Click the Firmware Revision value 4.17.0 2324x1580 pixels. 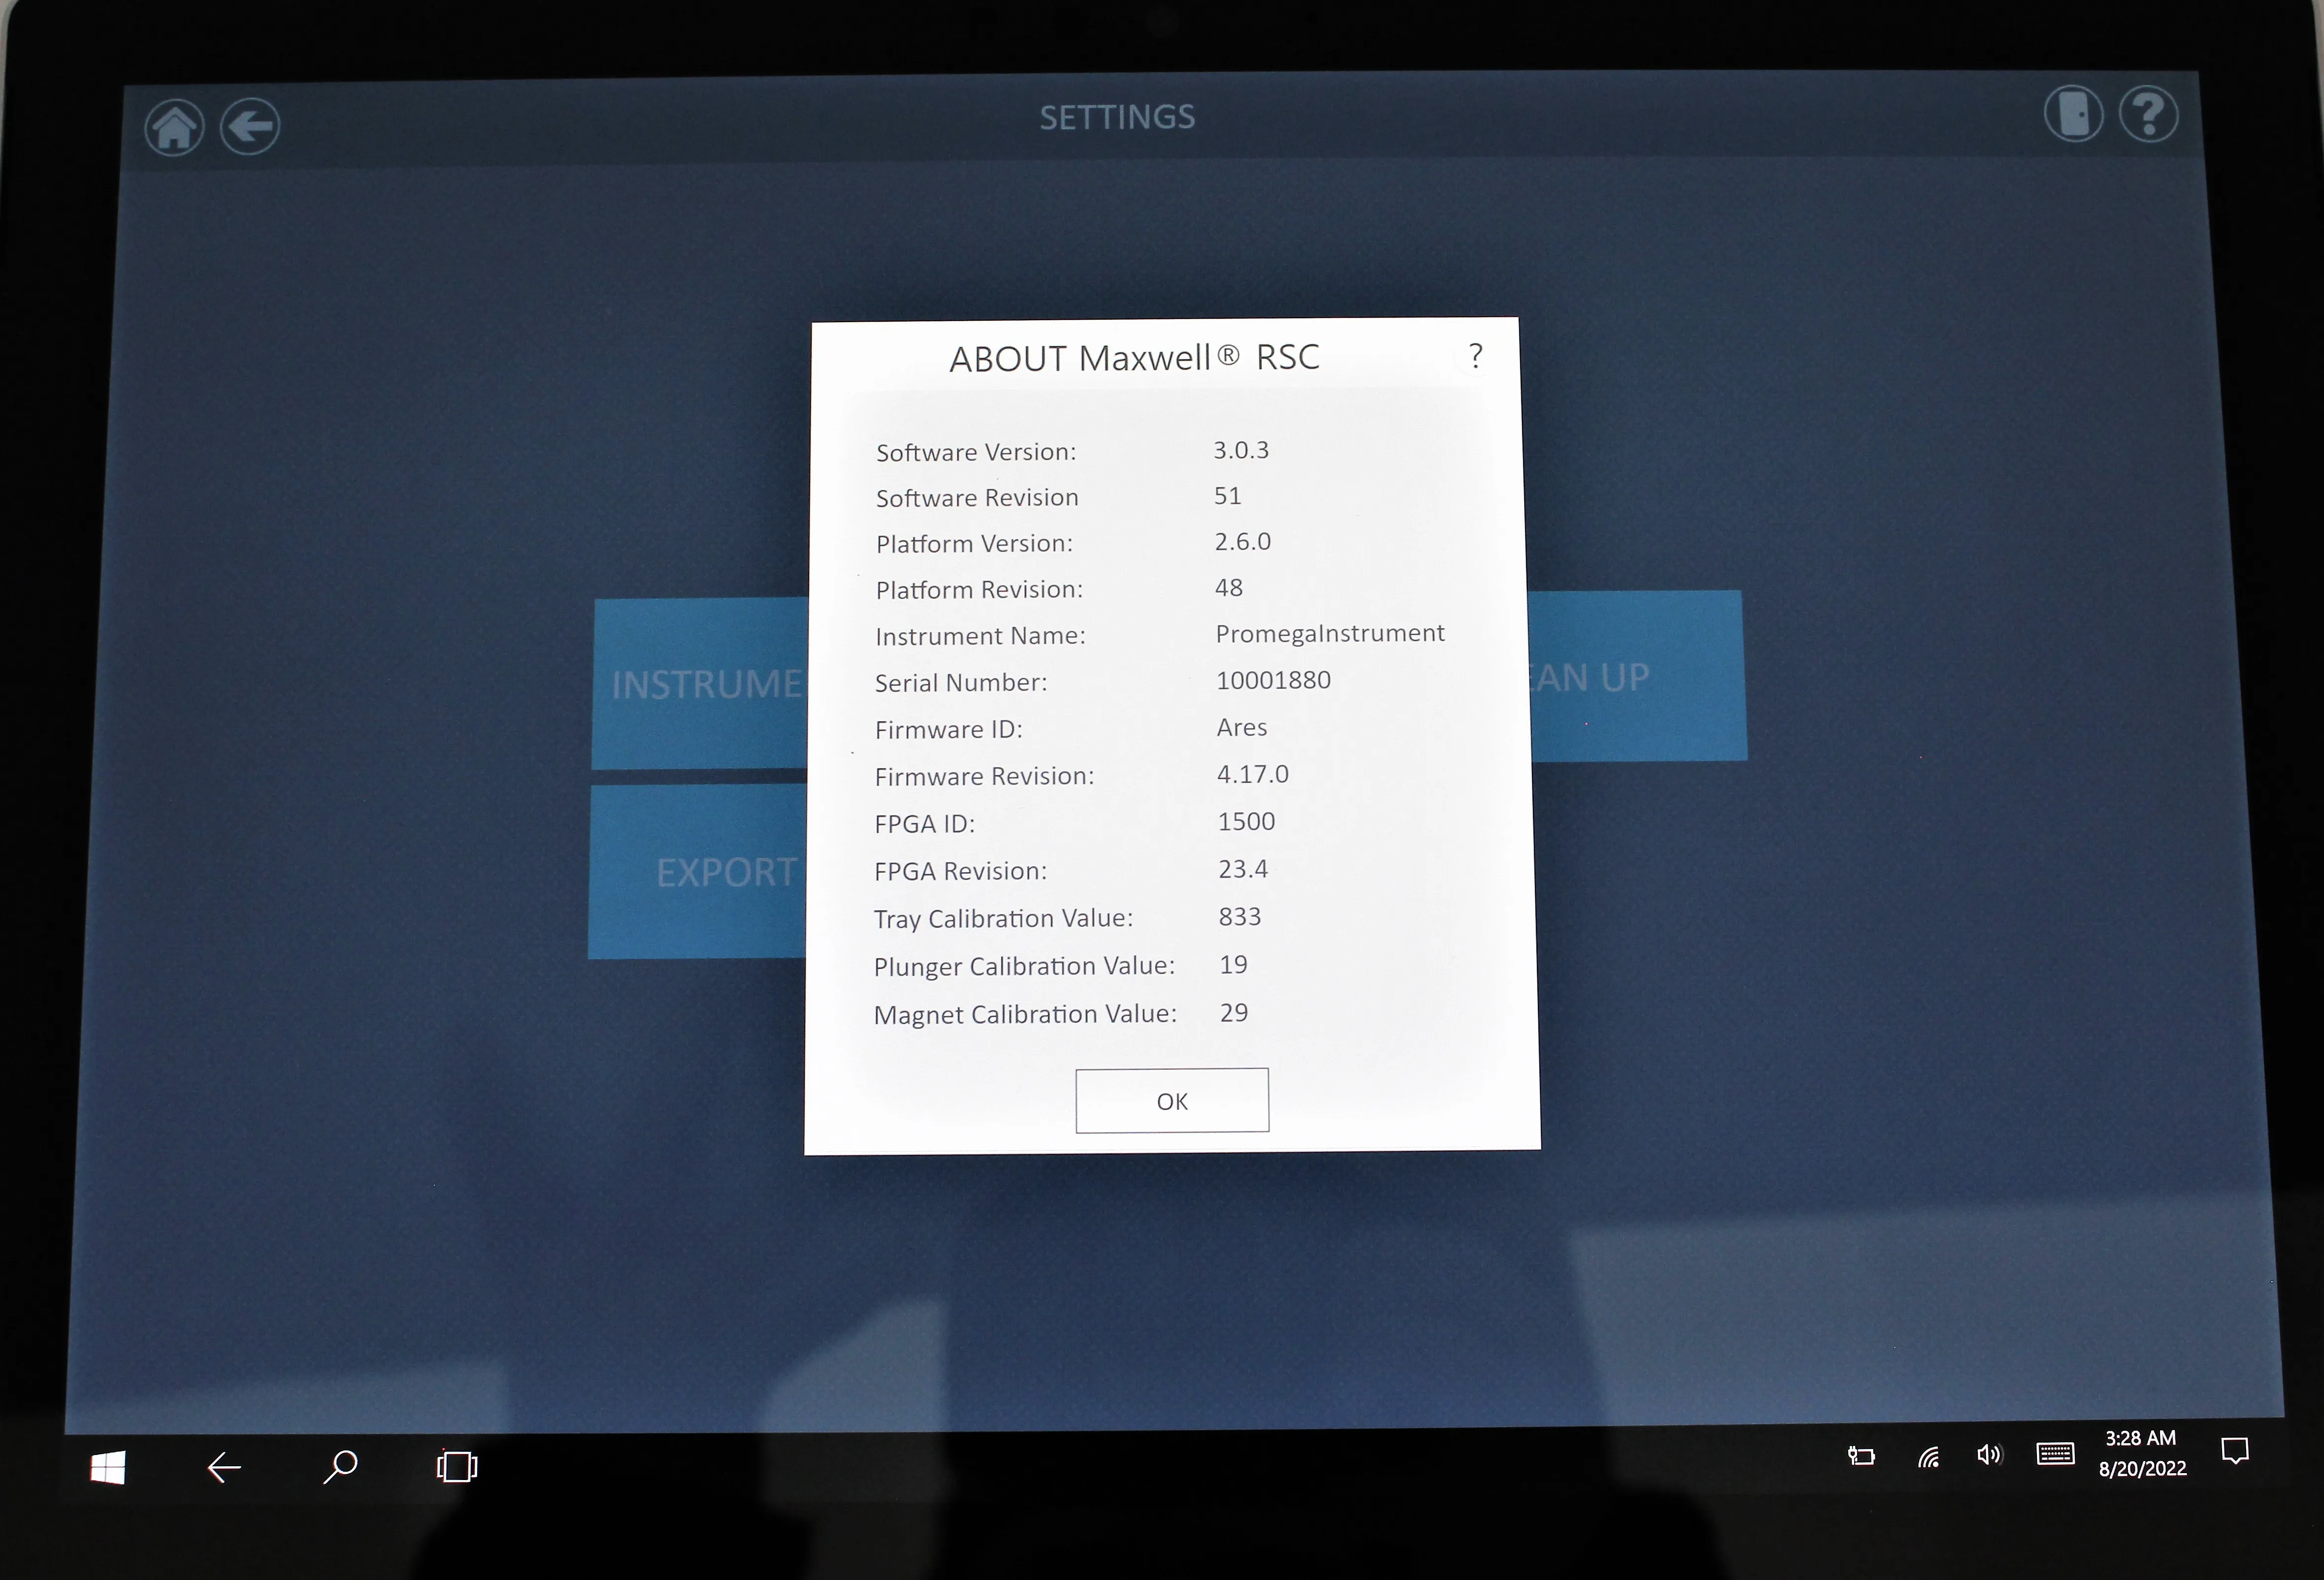click(x=1252, y=774)
